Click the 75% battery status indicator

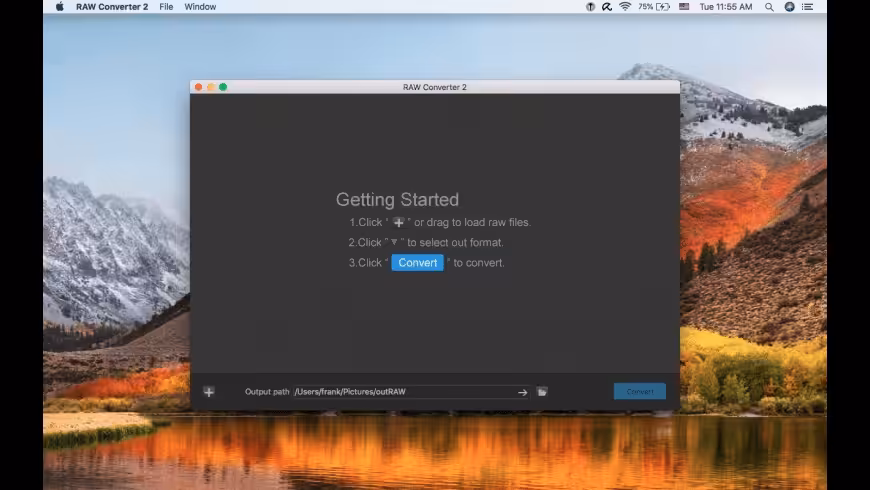click(x=654, y=7)
